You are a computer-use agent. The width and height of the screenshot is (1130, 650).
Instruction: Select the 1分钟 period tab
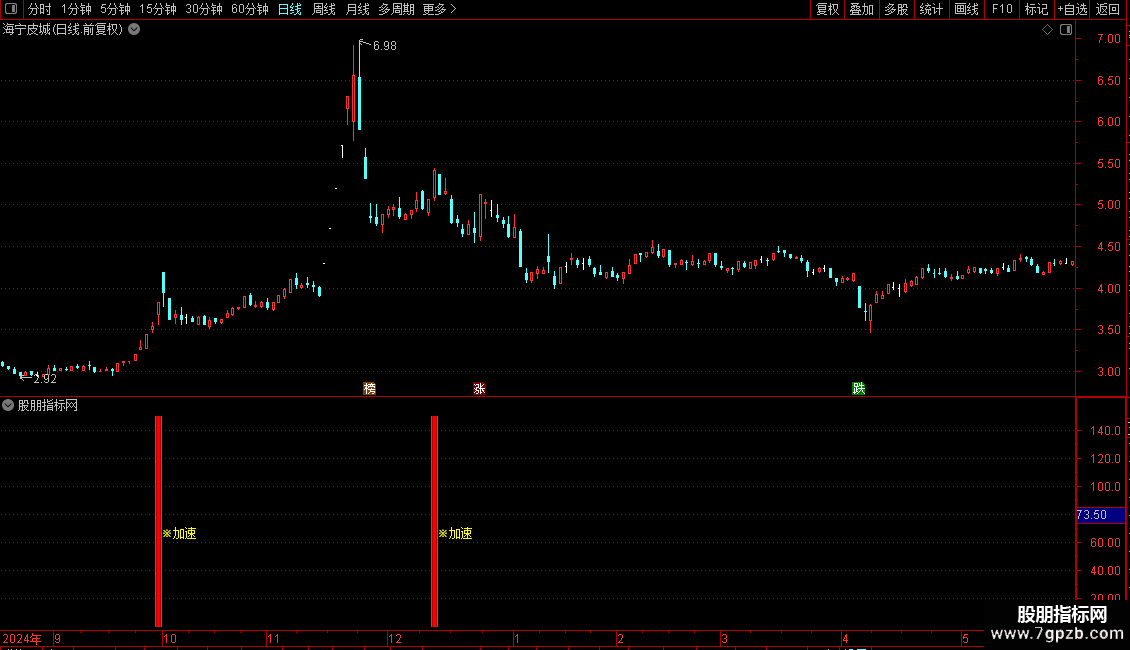(x=76, y=9)
